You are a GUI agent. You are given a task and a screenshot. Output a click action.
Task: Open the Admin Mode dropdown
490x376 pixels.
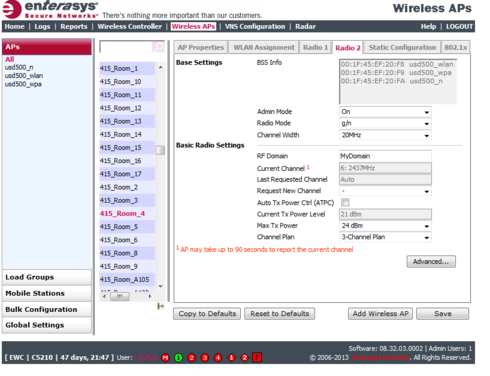385,112
